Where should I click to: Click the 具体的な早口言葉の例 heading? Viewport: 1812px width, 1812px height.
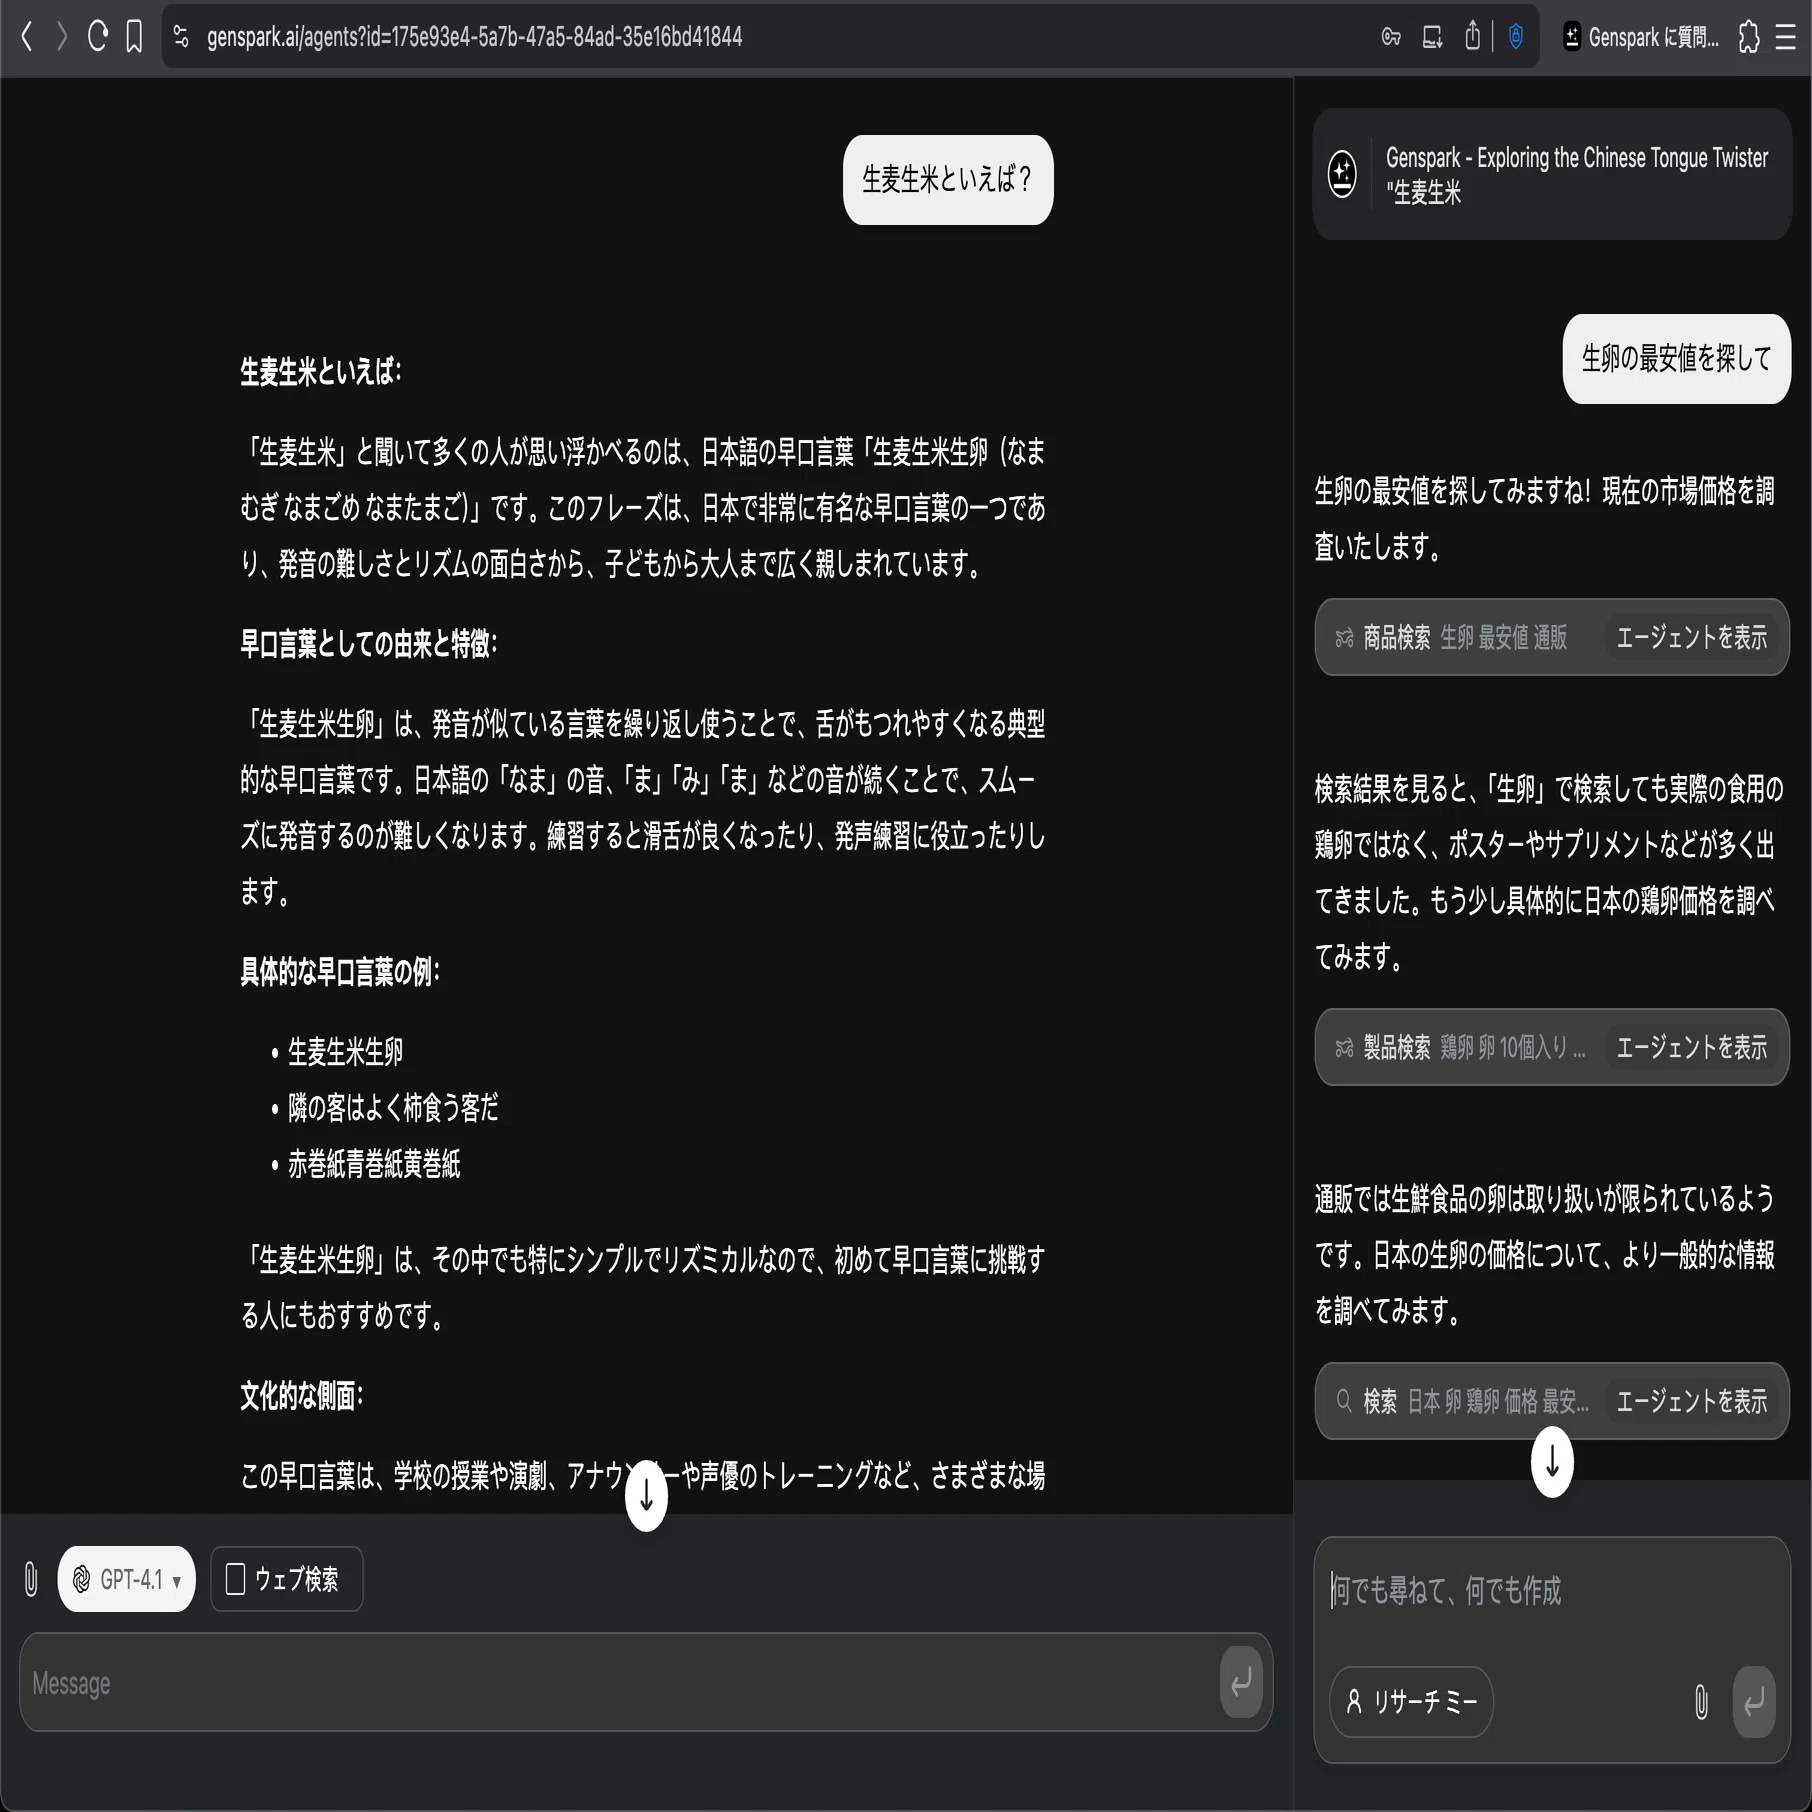point(340,972)
